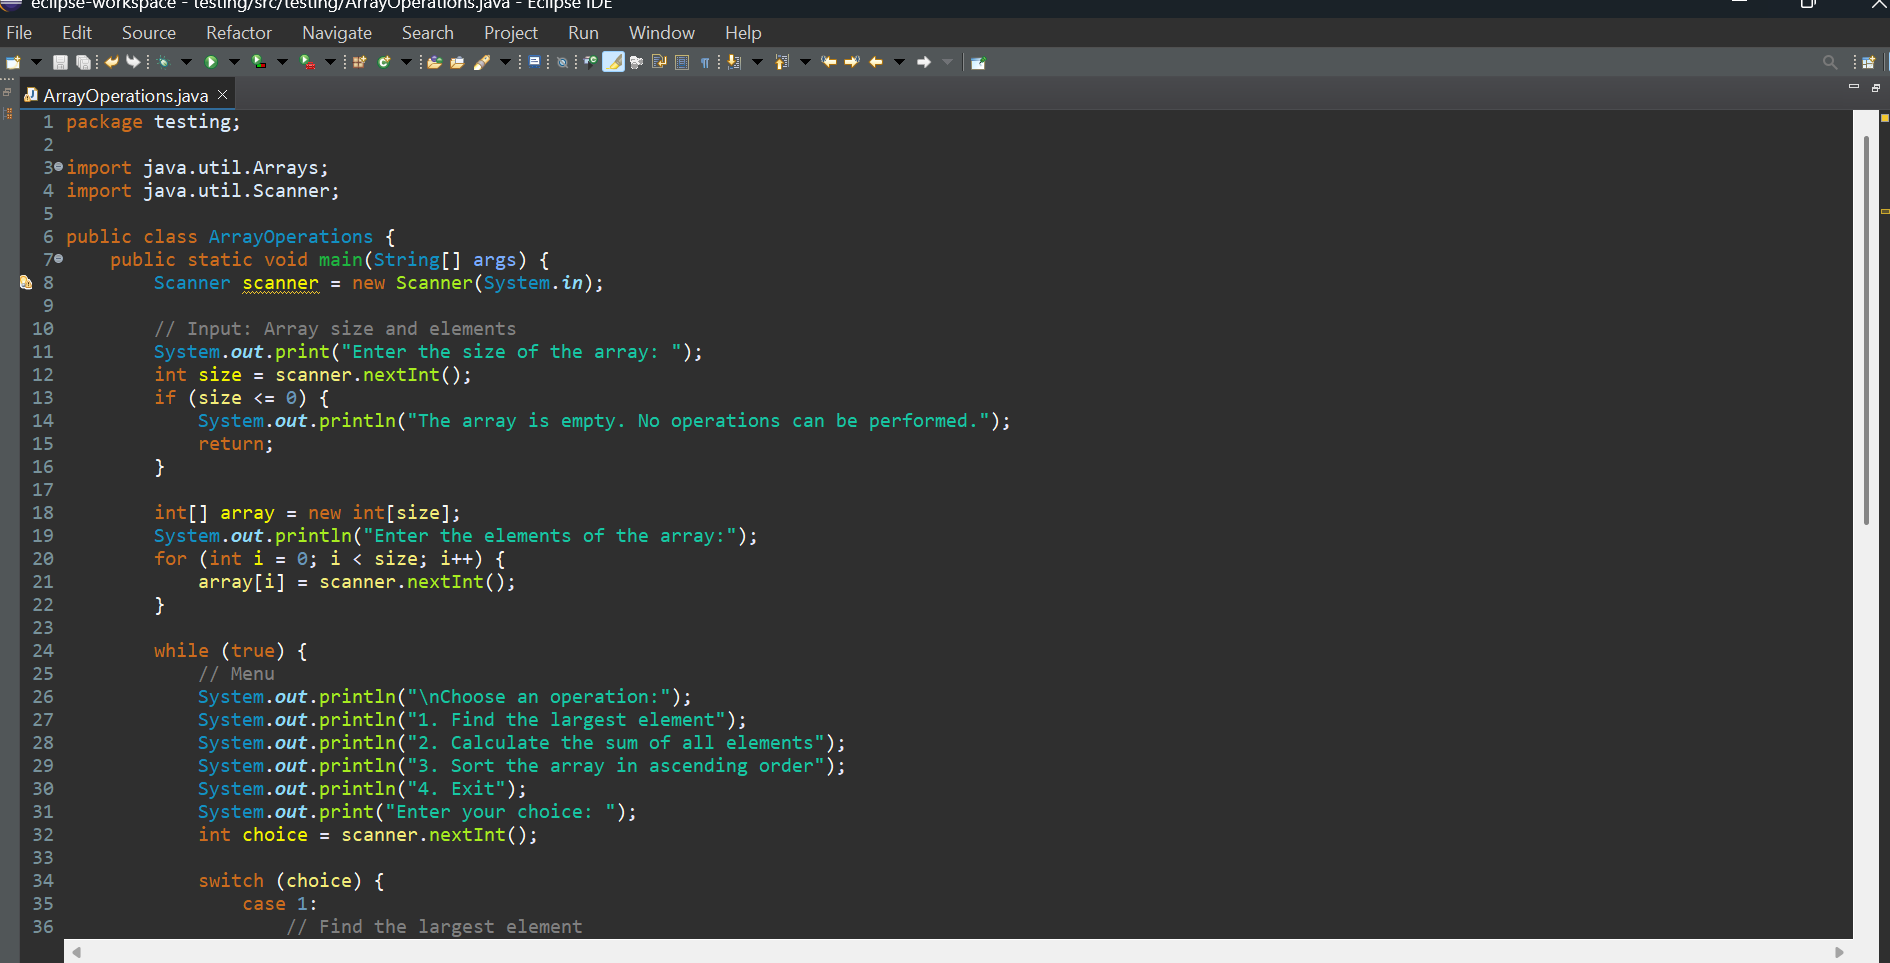Open the Source menu
Image resolution: width=1890 pixels, height=963 pixels.
point(149,33)
